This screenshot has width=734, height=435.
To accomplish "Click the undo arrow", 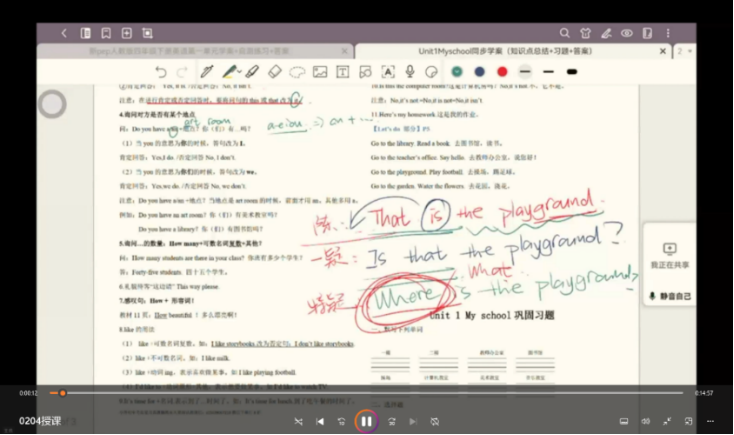I will [x=160, y=72].
